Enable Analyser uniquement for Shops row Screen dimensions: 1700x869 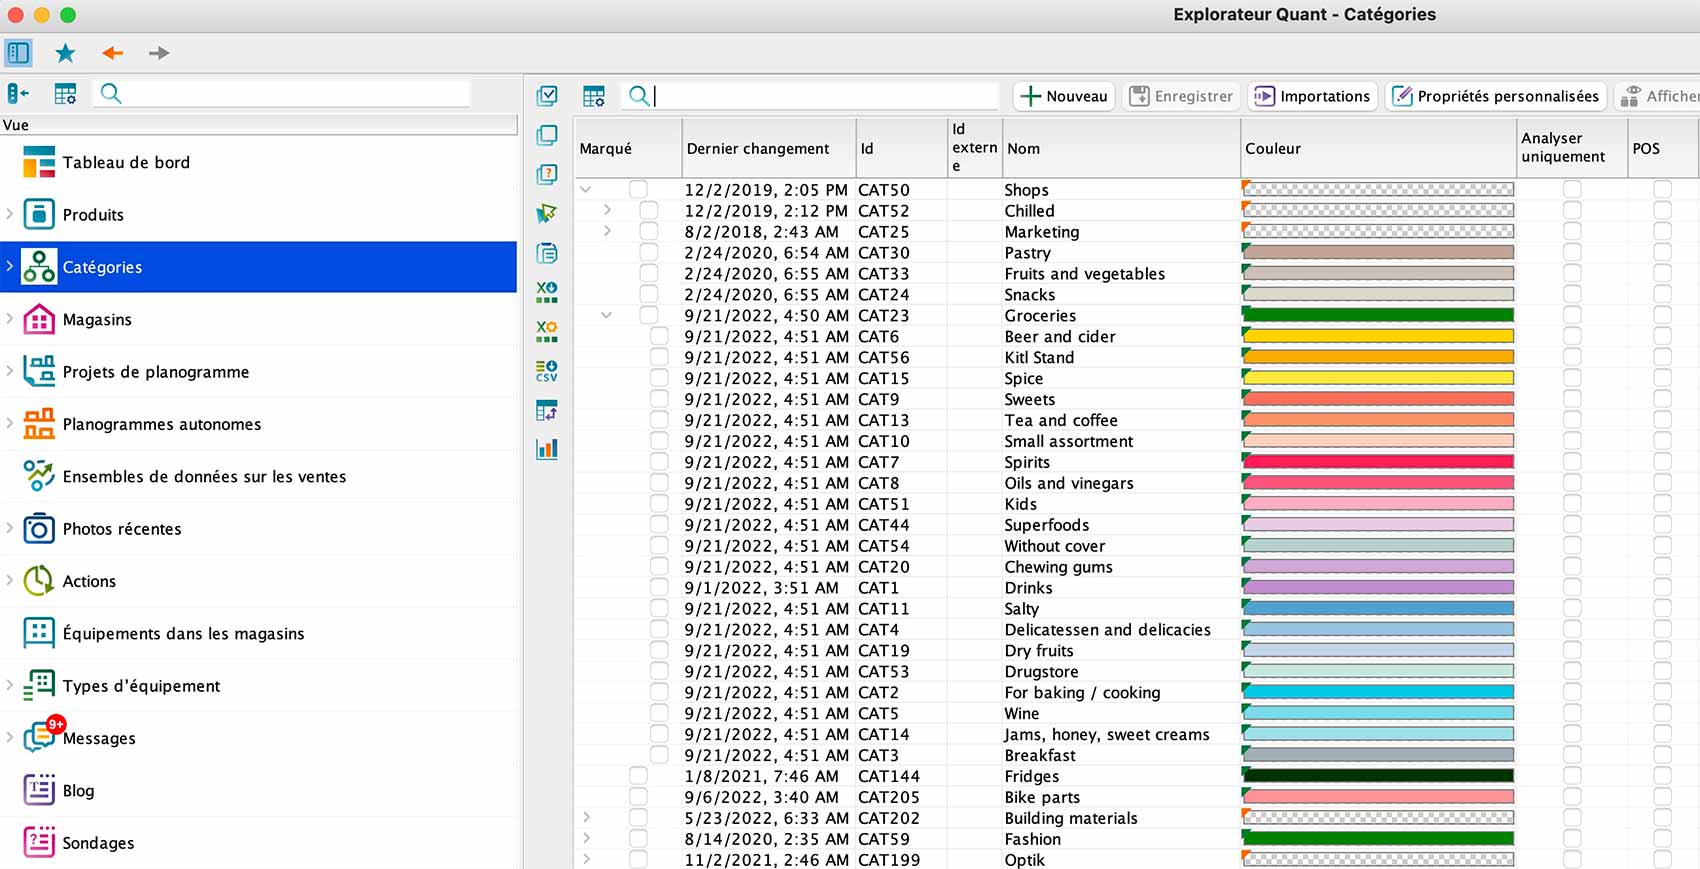(x=1572, y=190)
